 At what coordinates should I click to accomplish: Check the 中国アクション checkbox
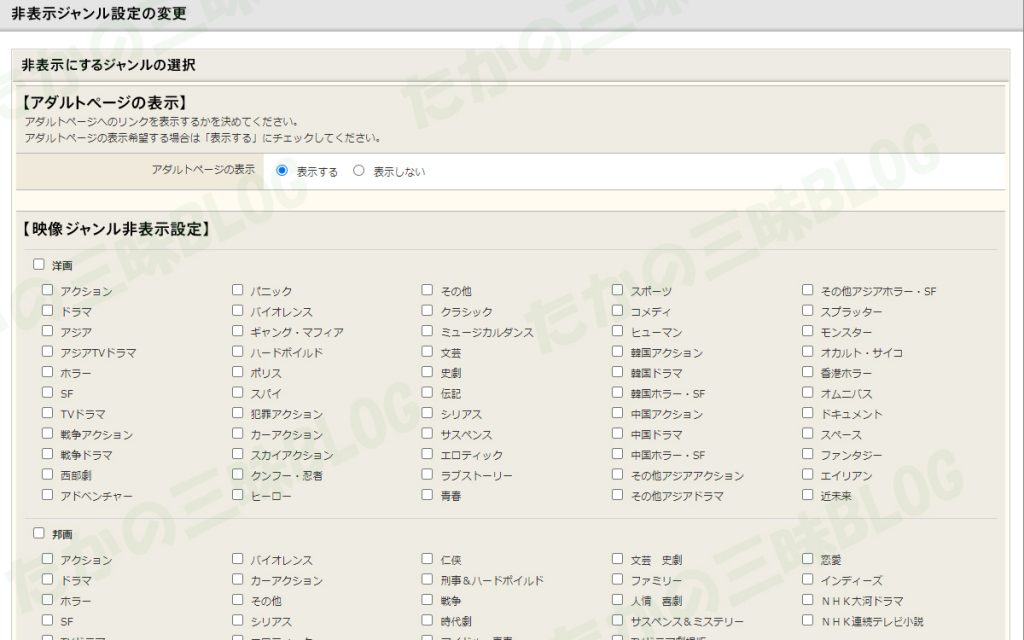click(617, 413)
